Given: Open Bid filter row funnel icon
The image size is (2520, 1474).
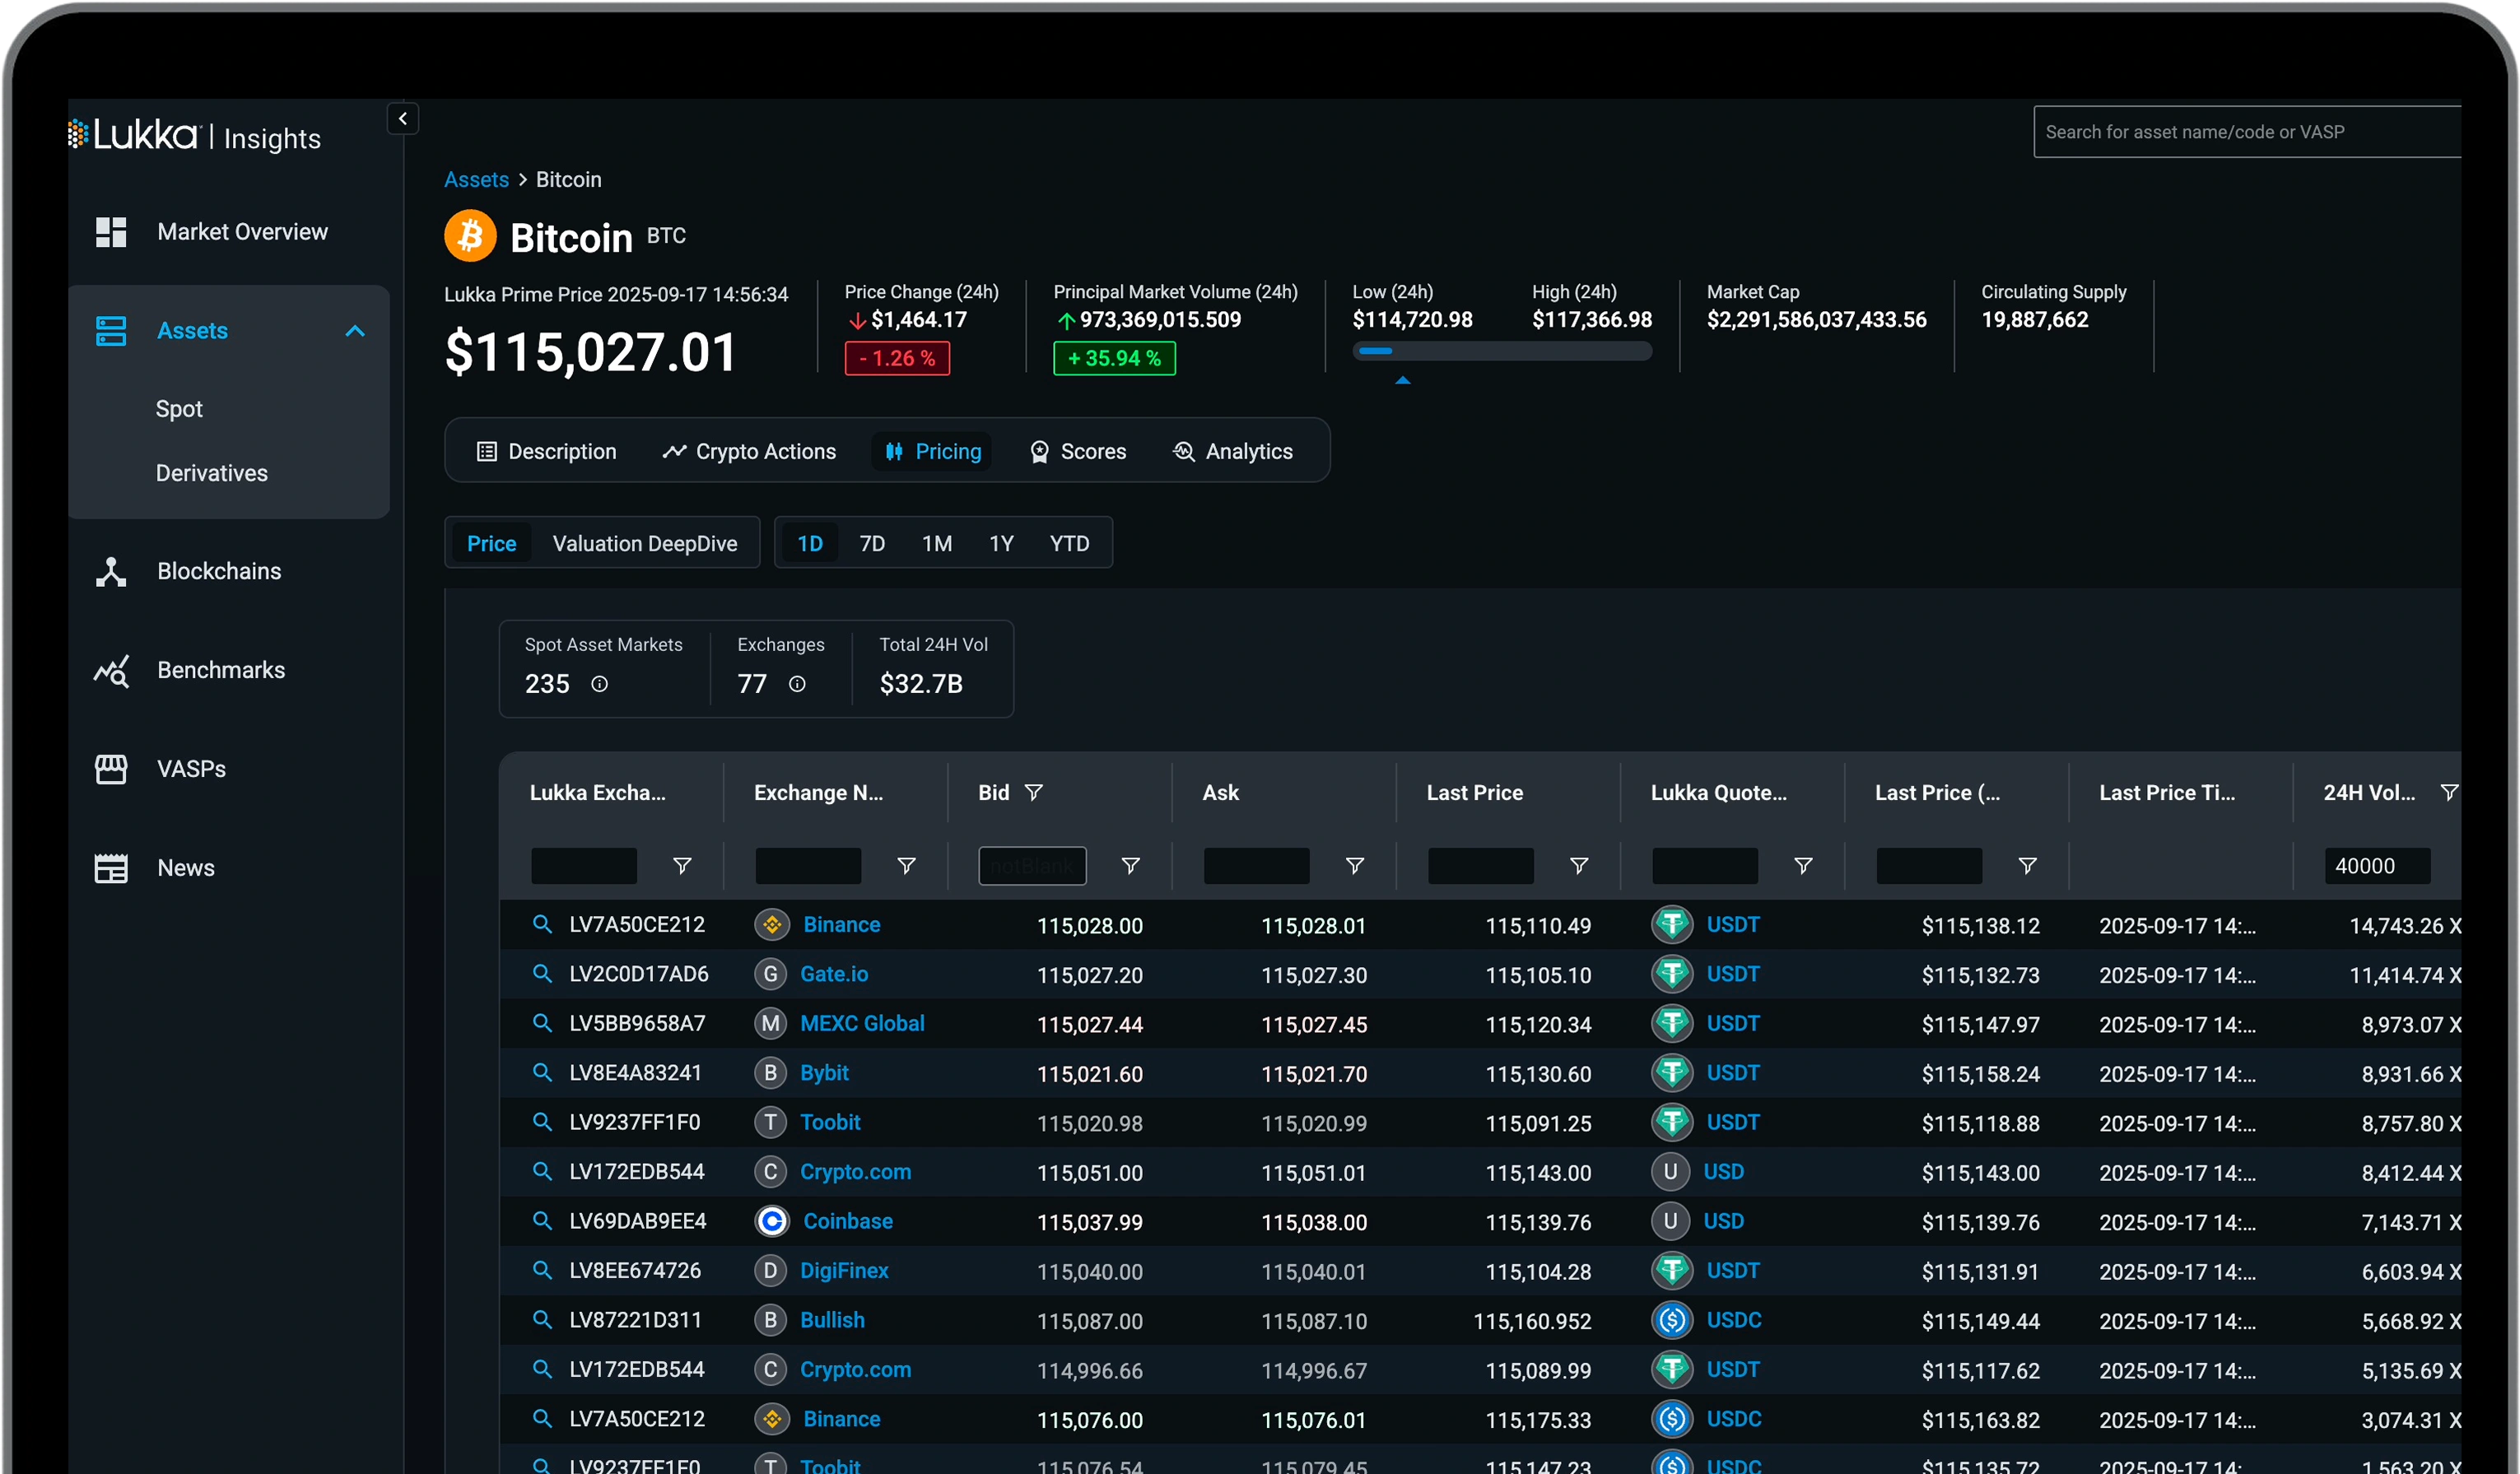Looking at the screenshot, I should pos(1130,866).
